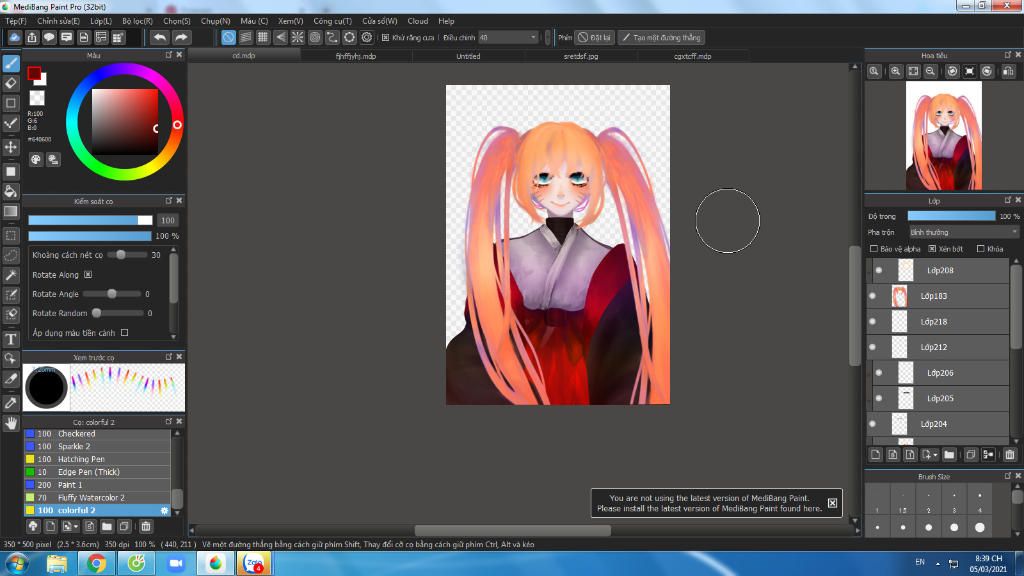
Task: Open Tệp(F) file menu
Action: tap(16, 21)
